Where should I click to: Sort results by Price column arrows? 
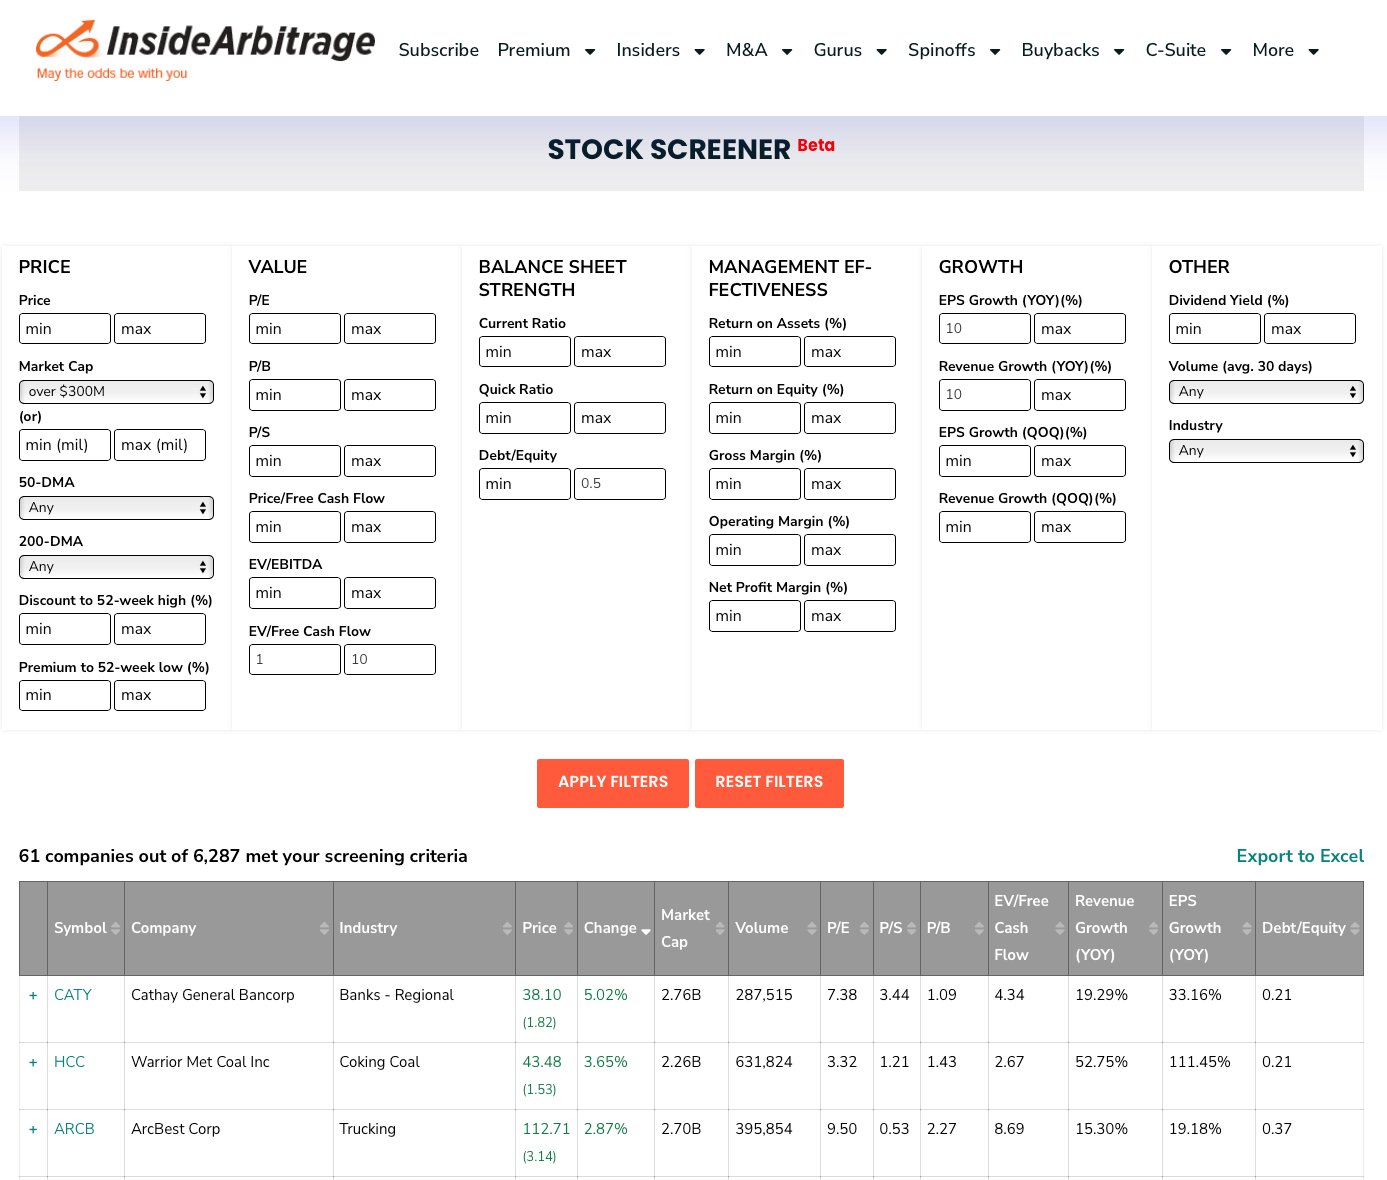[568, 929]
